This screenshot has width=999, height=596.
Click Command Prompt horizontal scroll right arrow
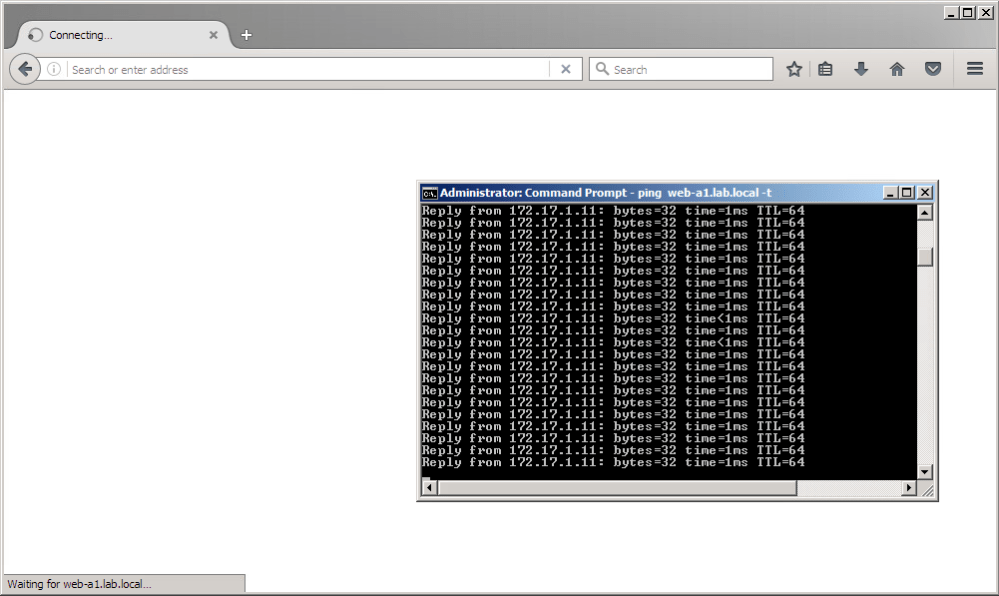tap(909, 488)
